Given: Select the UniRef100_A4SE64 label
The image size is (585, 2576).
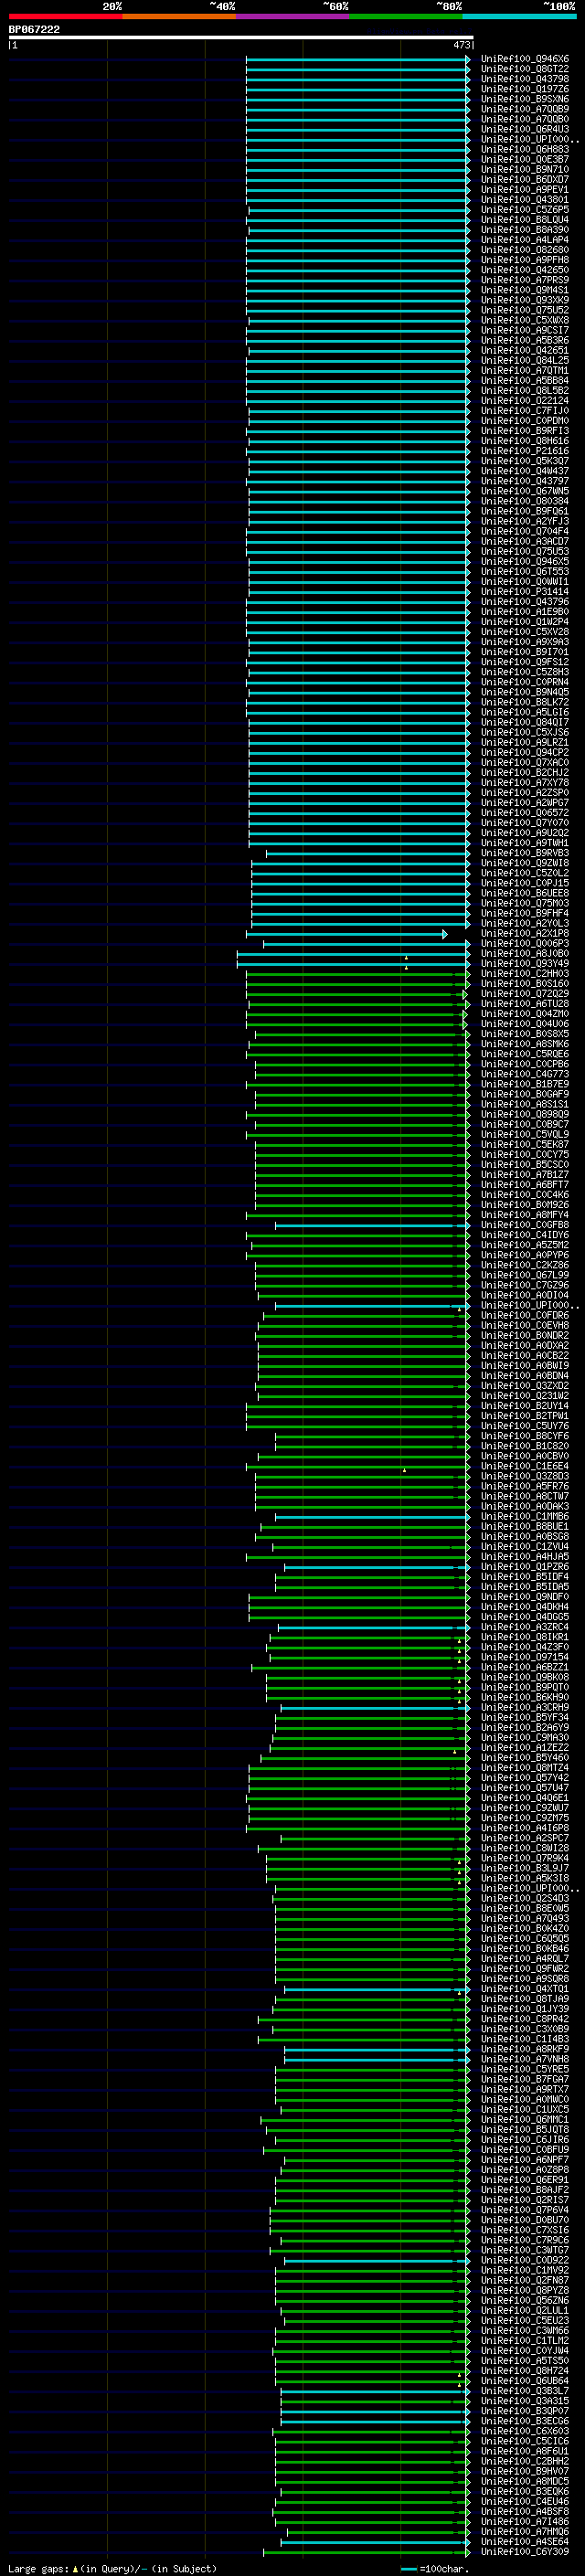Looking at the screenshot, I should 525,2542.
